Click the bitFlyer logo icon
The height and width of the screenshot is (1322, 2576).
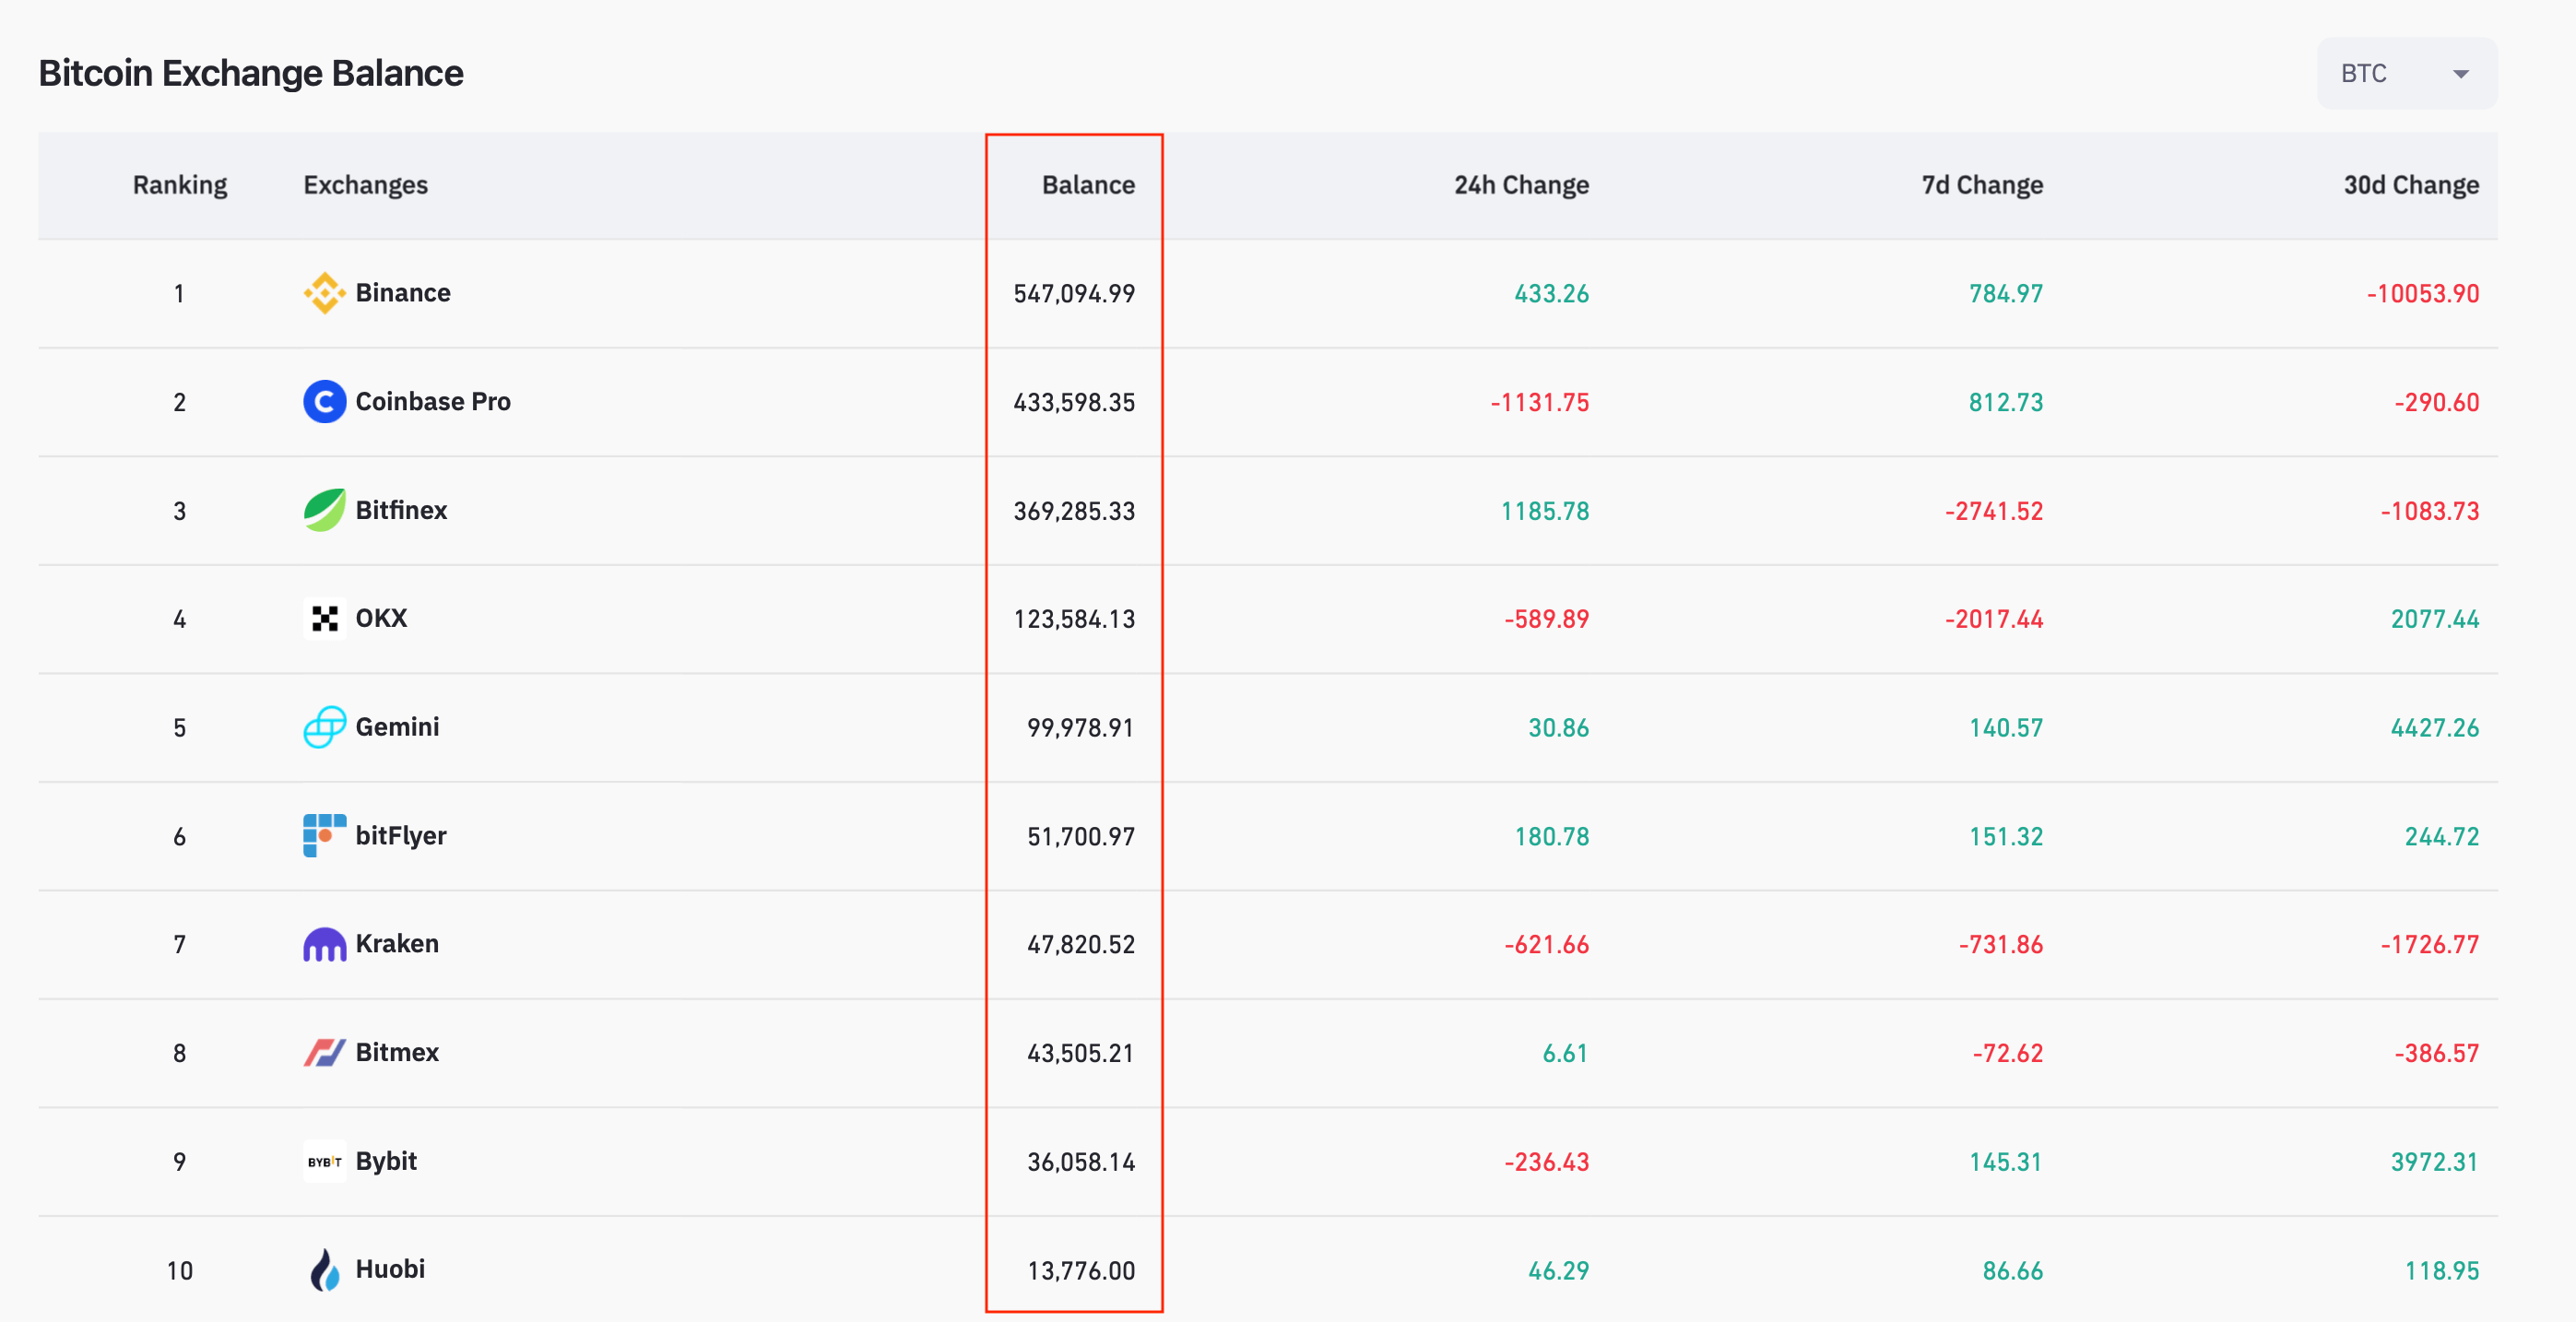[324, 836]
